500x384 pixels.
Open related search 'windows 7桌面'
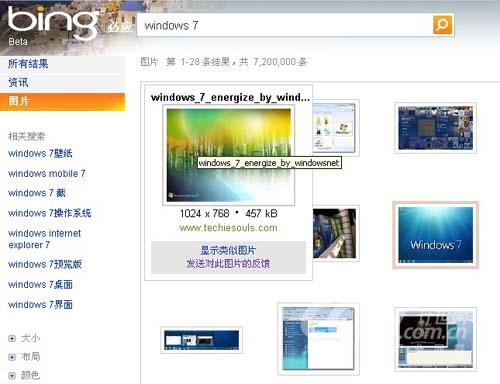click(x=40, y=284)
